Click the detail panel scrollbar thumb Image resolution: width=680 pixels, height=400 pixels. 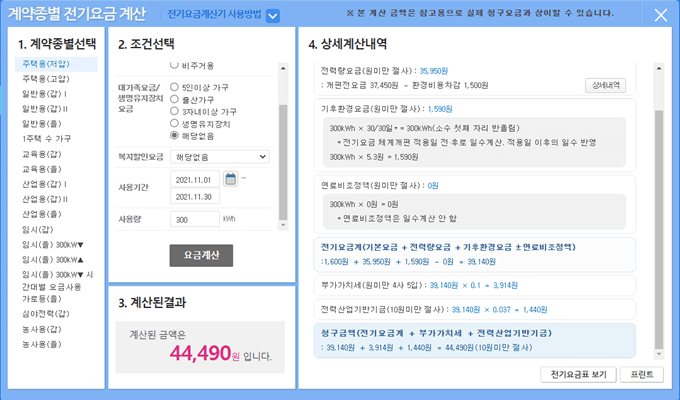pyautogui.click(x=659, y=230)
